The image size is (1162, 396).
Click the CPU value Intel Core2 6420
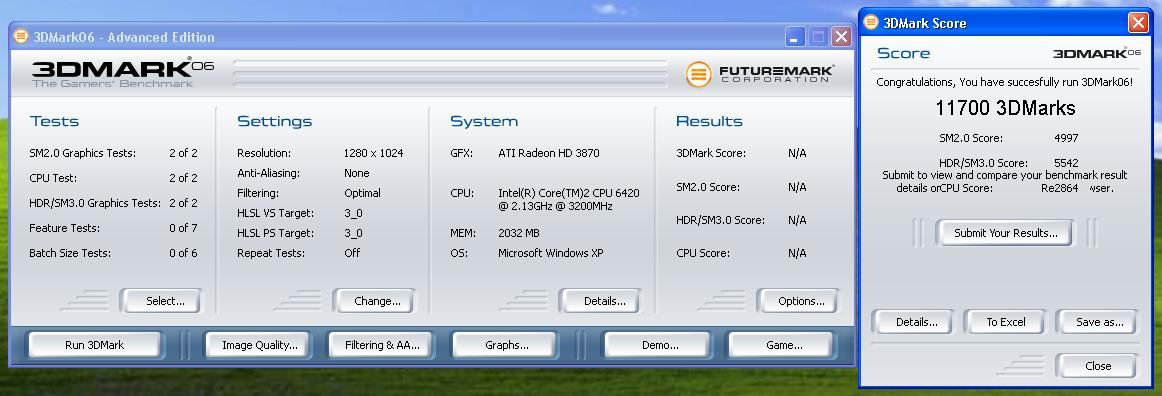point(568,199)
